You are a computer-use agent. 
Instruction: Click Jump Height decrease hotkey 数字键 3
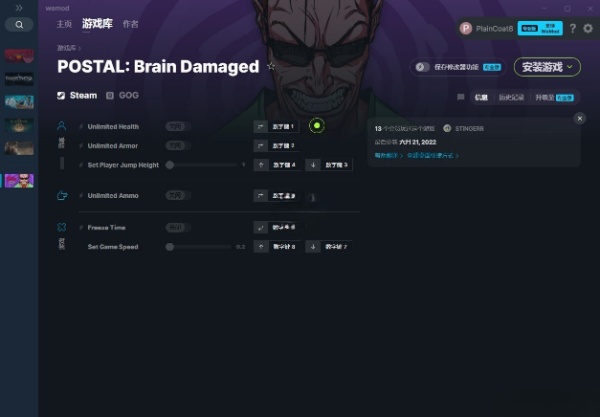(x=336, y=165)
